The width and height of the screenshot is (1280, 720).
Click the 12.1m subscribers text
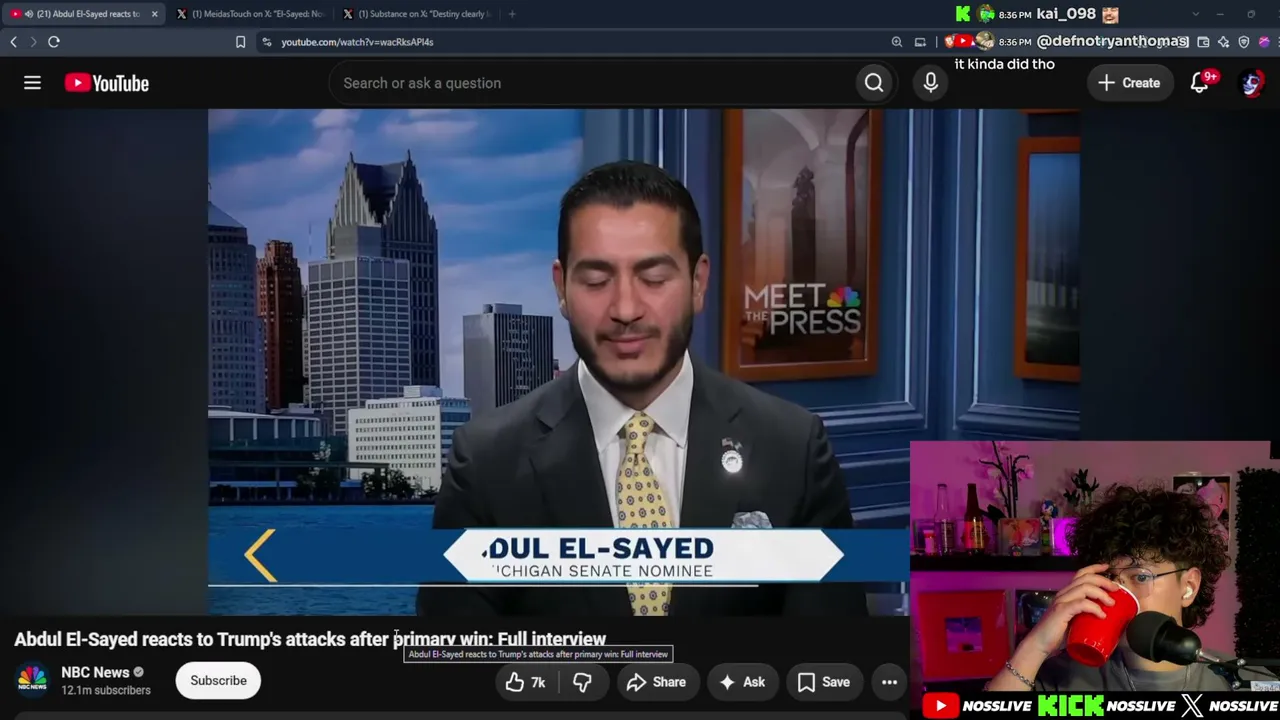click(106, 690)
